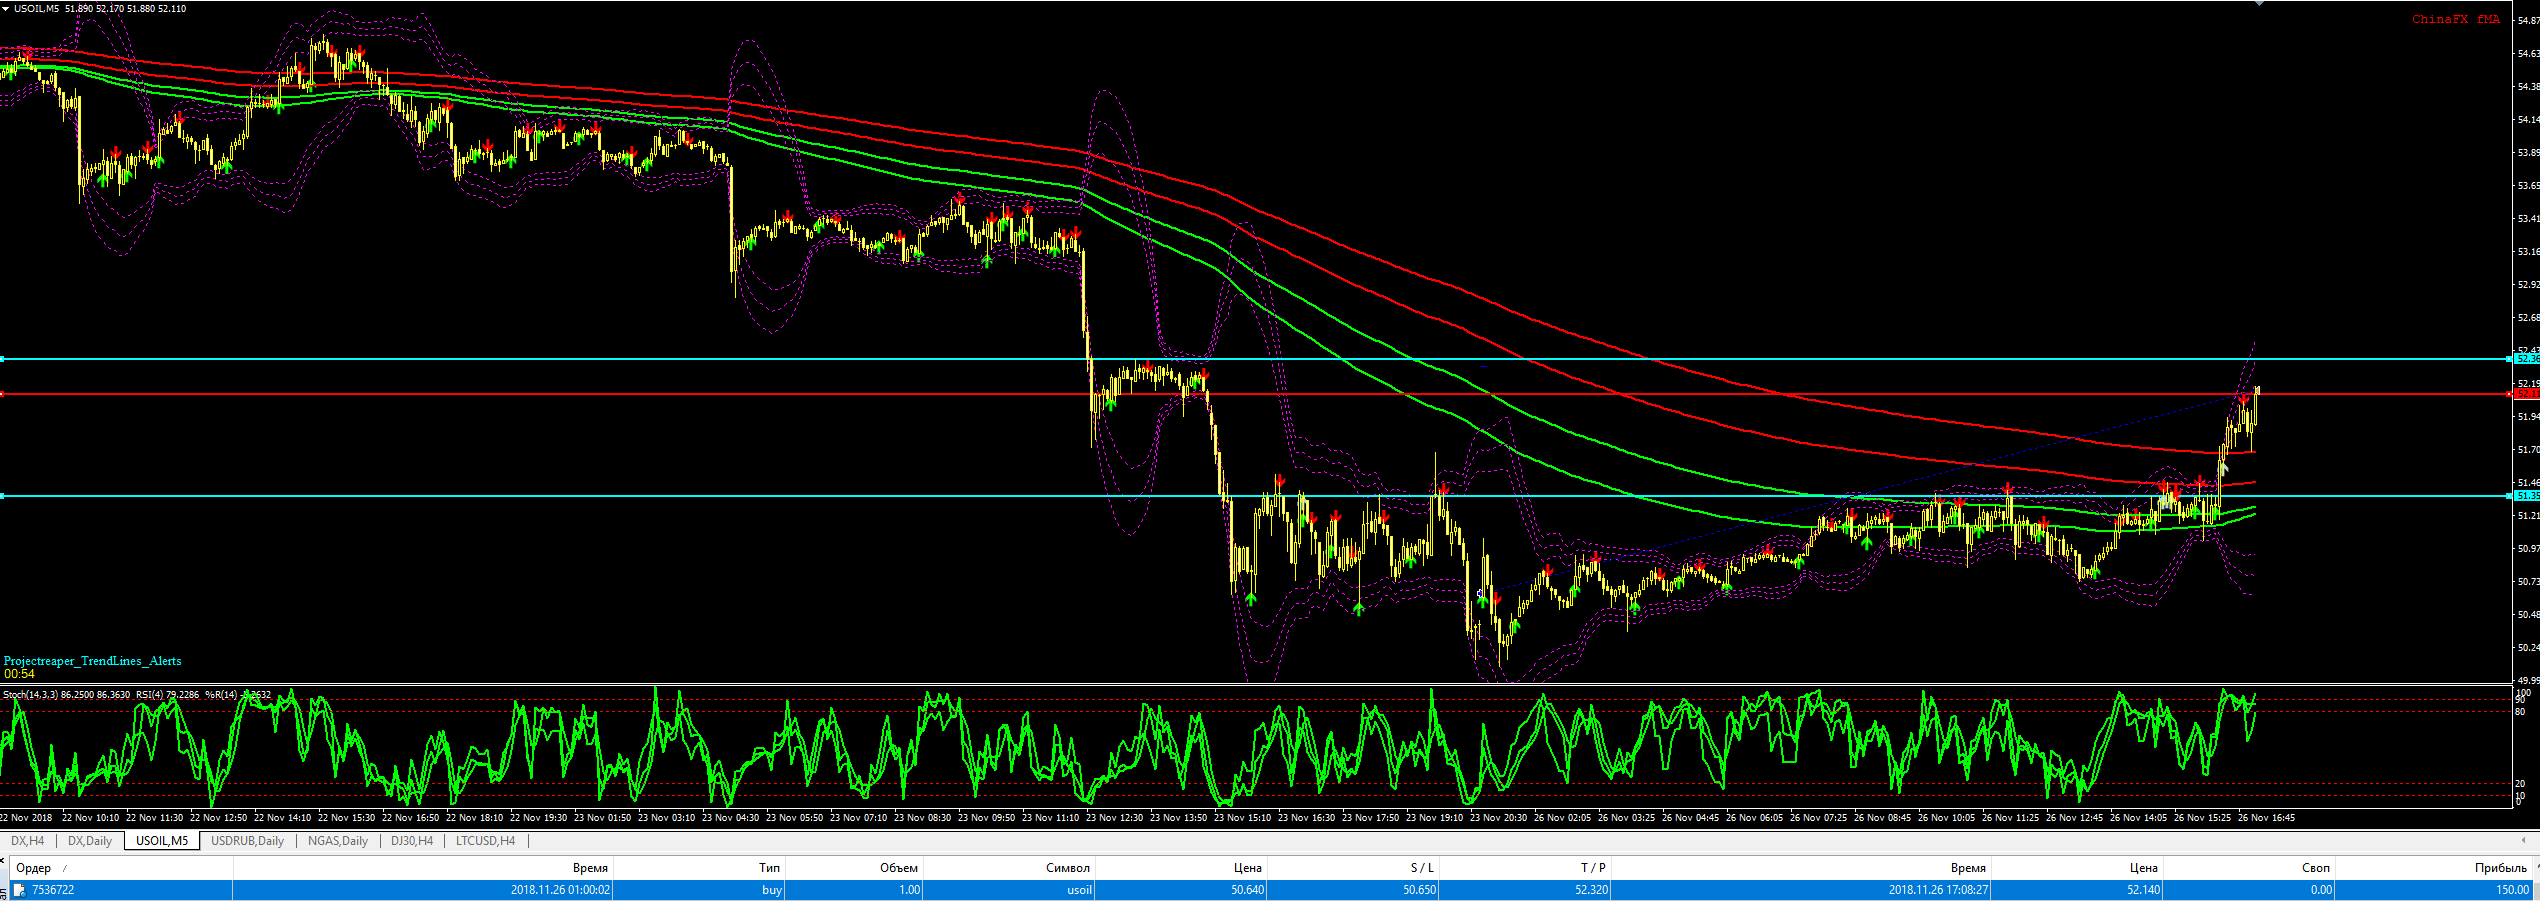This screenshot has height=901, width=2540.
Task: Click the 26 Nov 16:45 time axis label
Action: [2266, 818]
